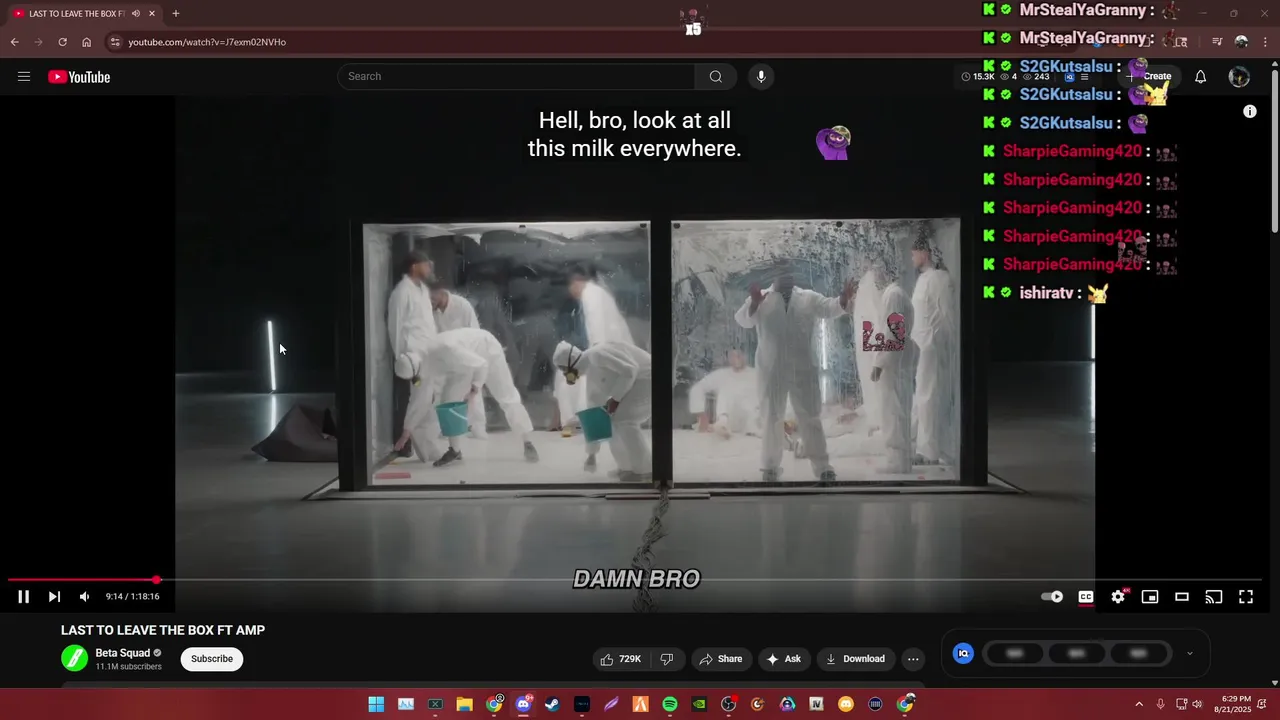Click the vidIQ round logo button
1280x720 pixels.
(x=964, y=653)
